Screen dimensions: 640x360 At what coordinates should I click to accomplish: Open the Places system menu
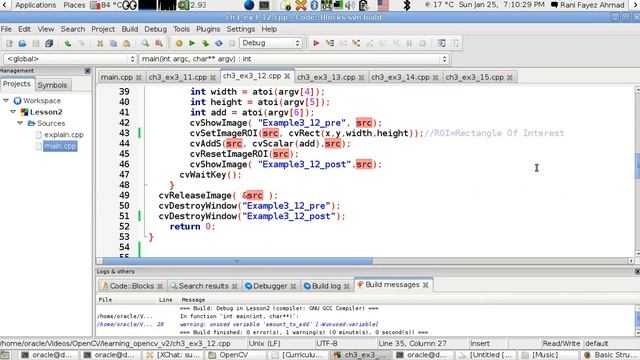74,5
